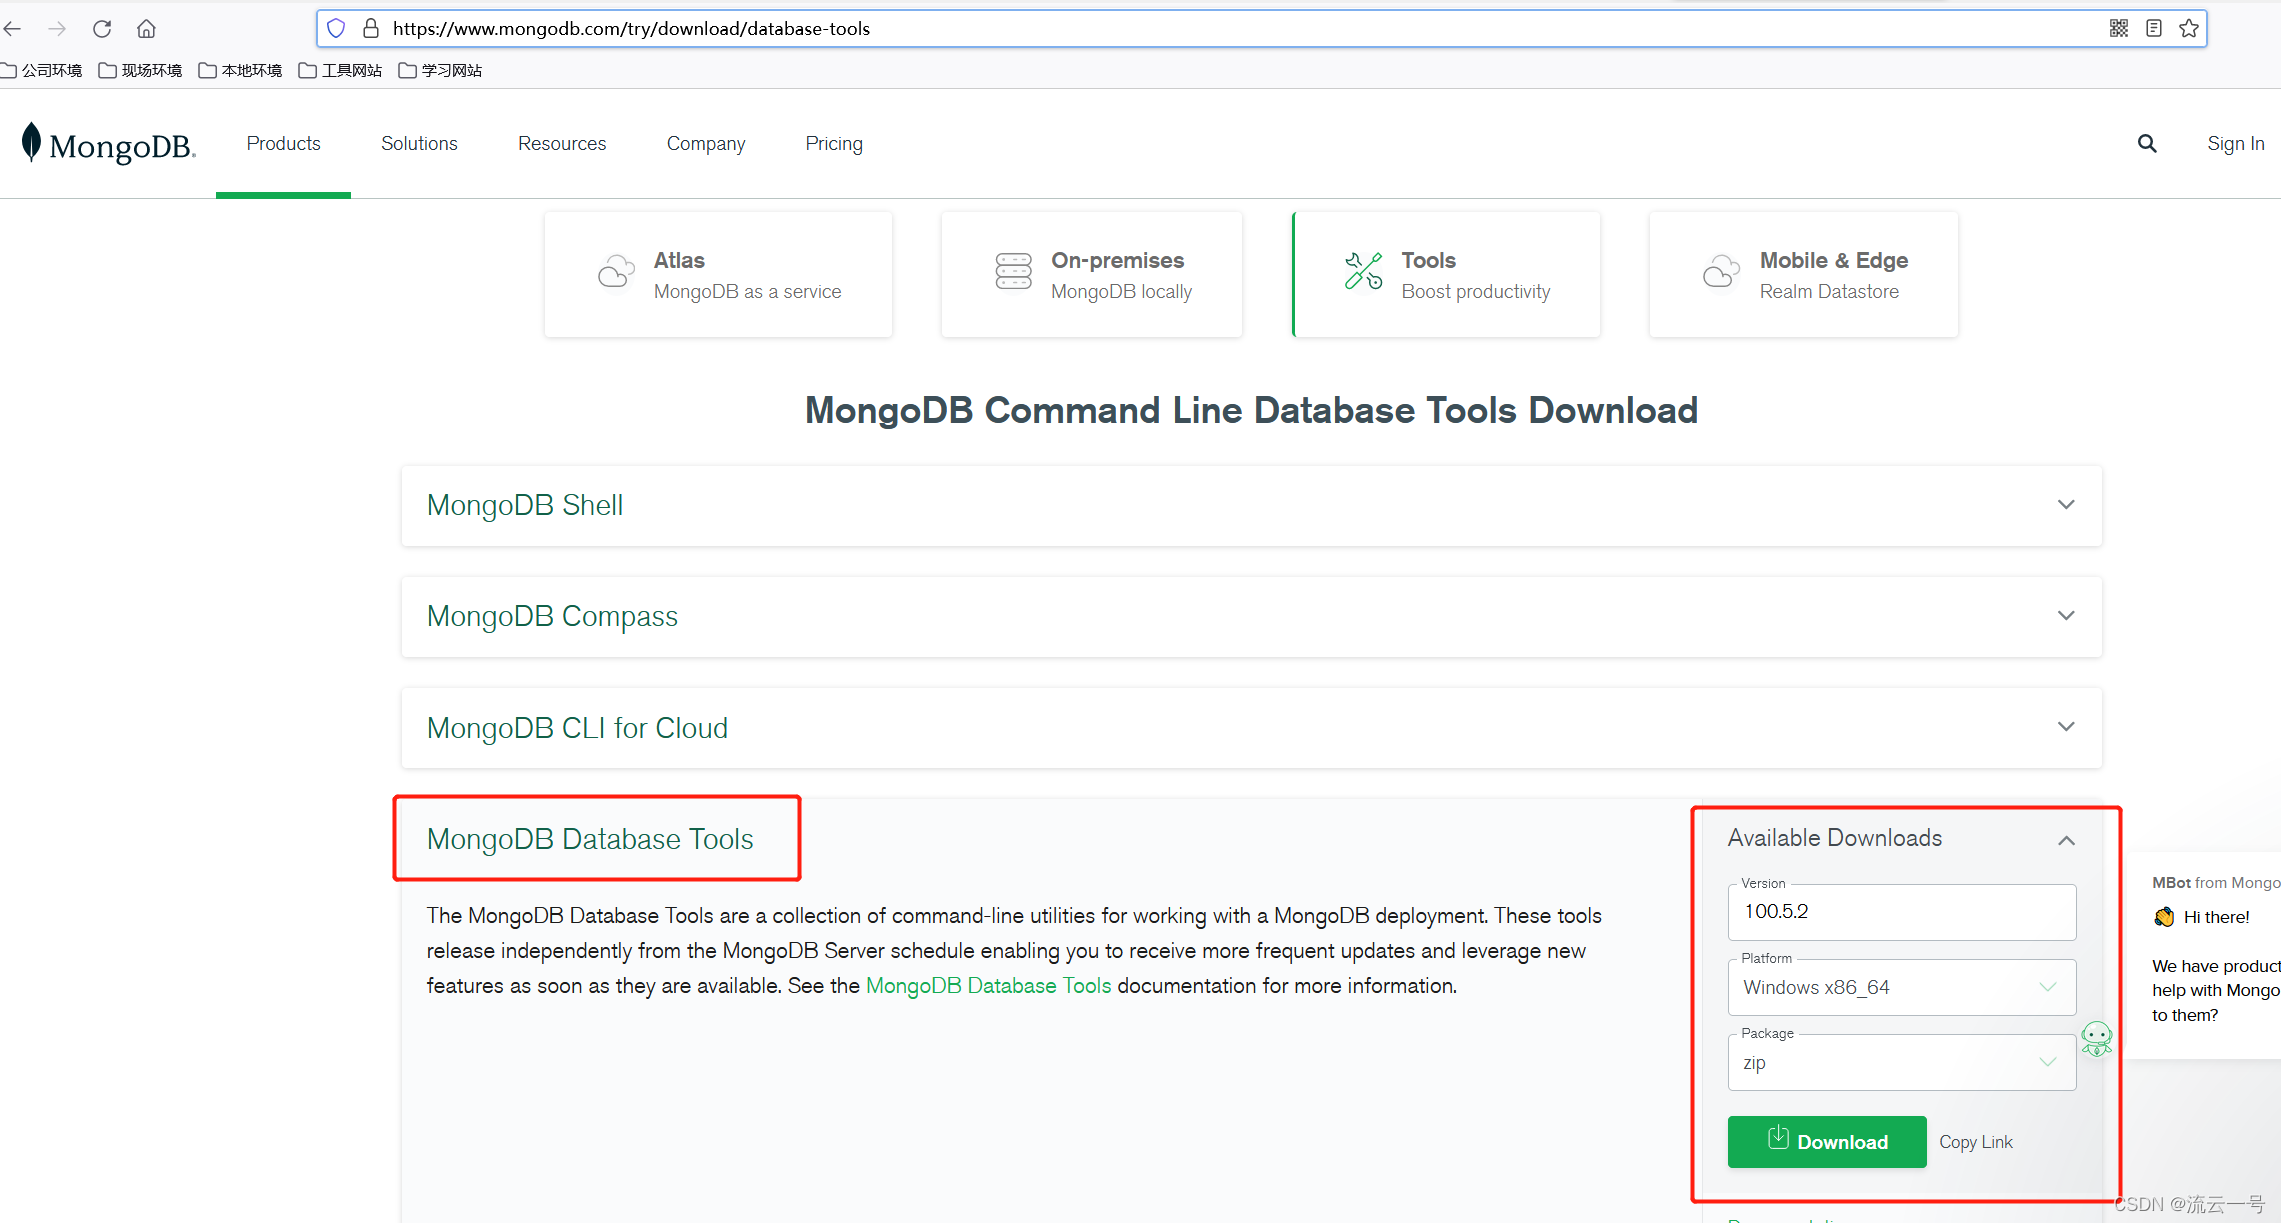Open the Company menu

pos(706,144)
